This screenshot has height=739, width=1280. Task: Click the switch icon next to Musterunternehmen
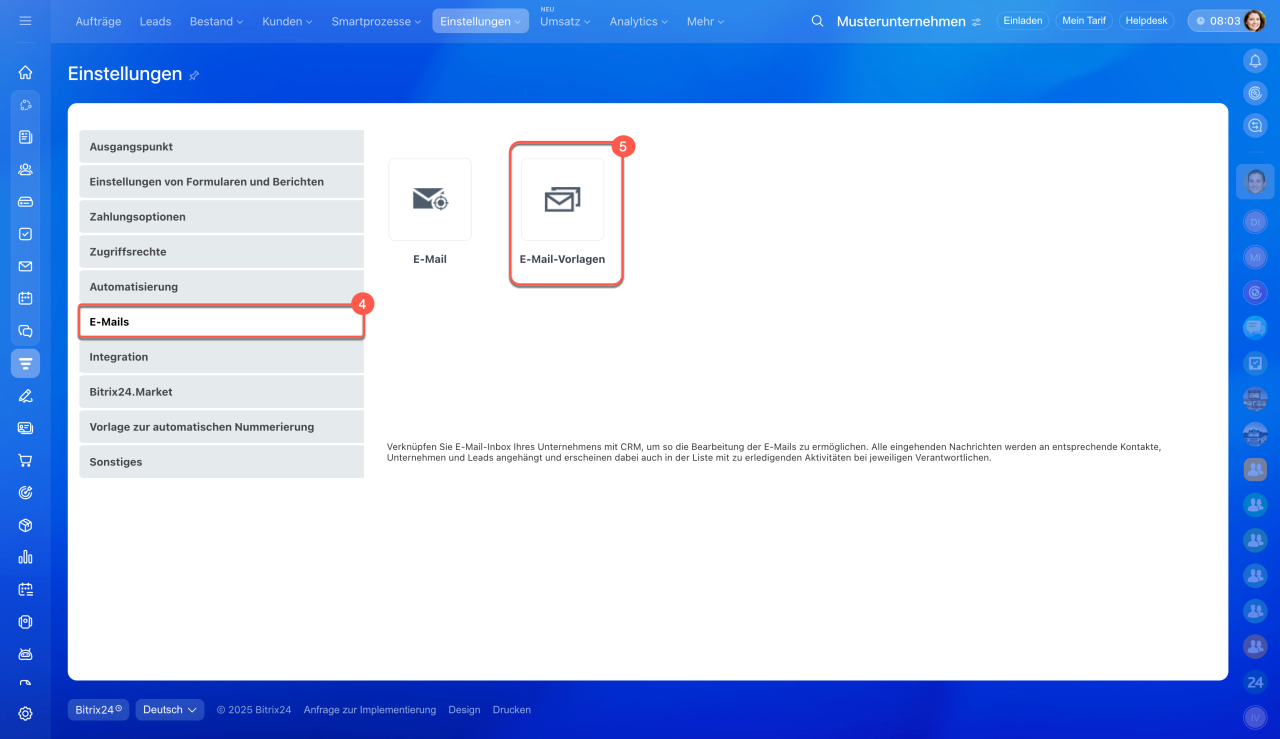pos(976,22)
